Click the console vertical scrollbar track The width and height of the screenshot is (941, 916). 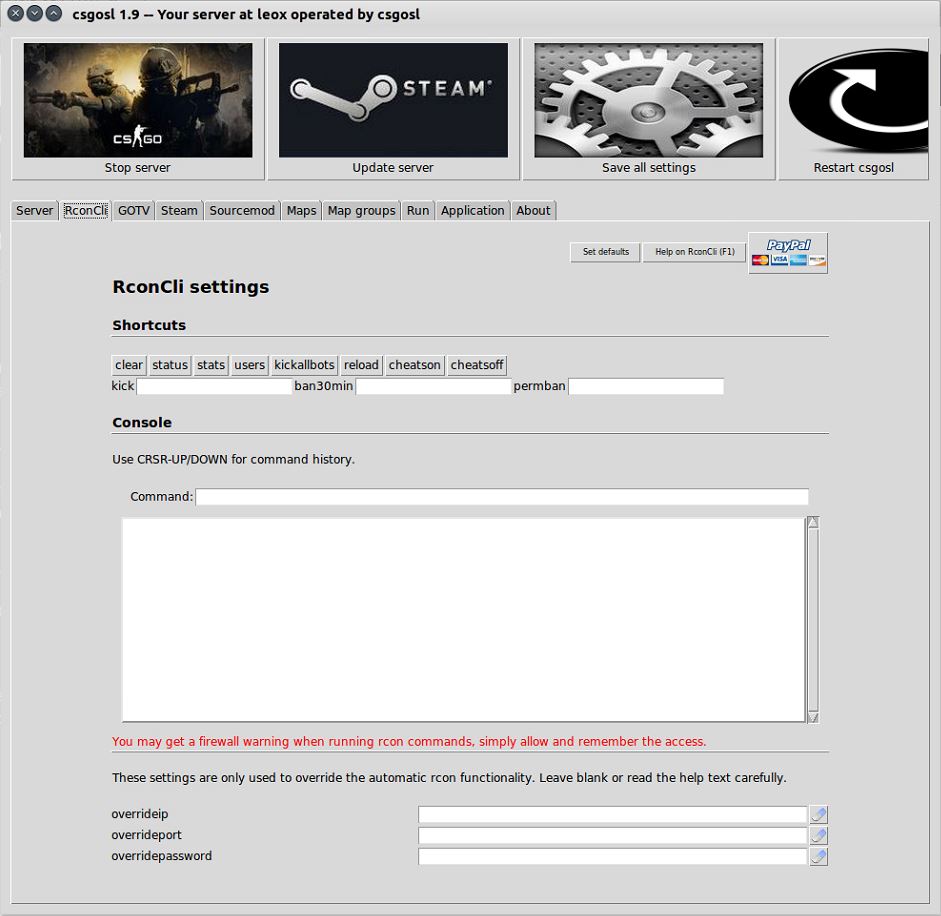click(813, 619)
